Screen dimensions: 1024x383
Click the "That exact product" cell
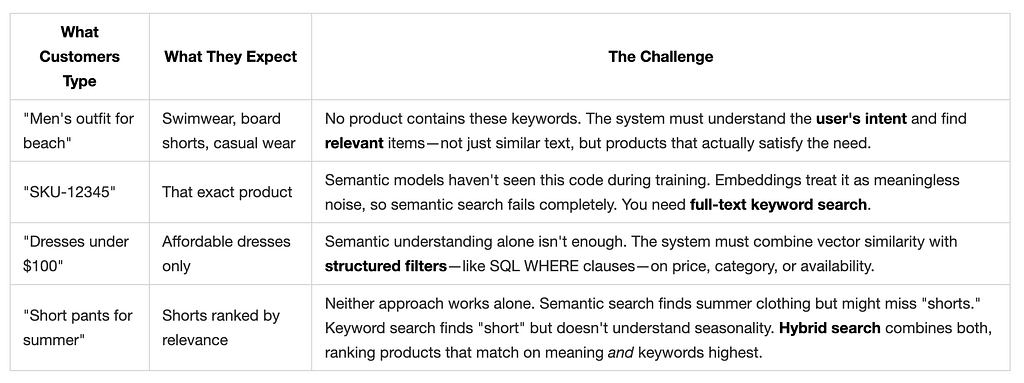(x=231, y=192)
